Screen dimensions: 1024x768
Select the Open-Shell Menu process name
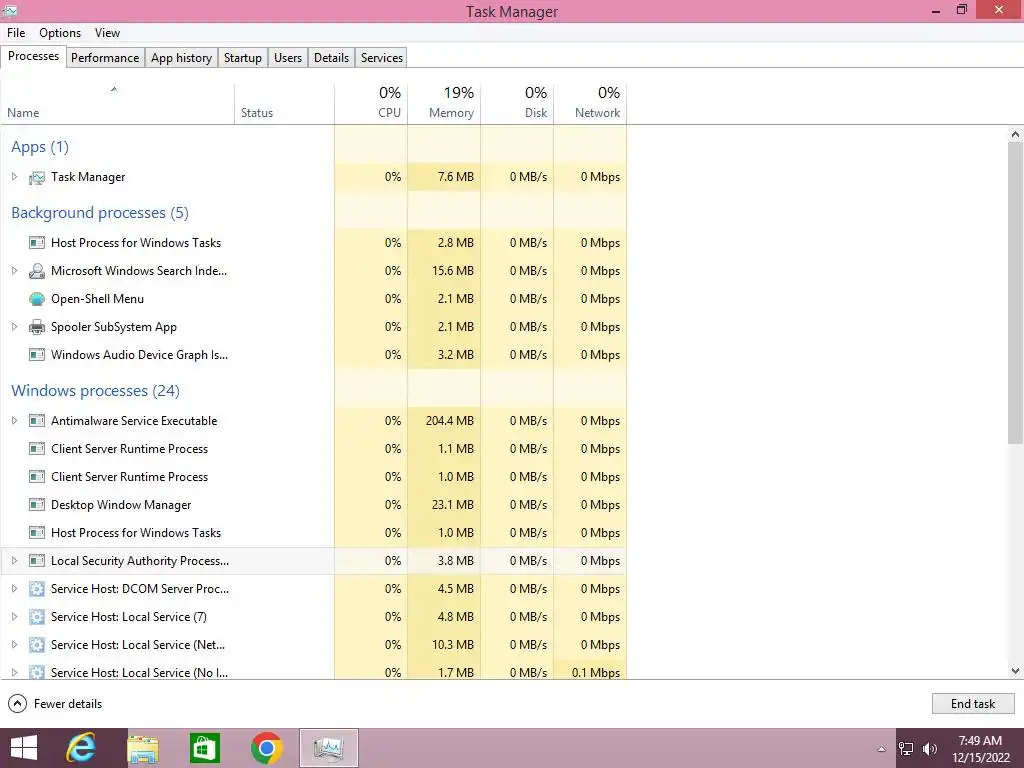point(97,299)
